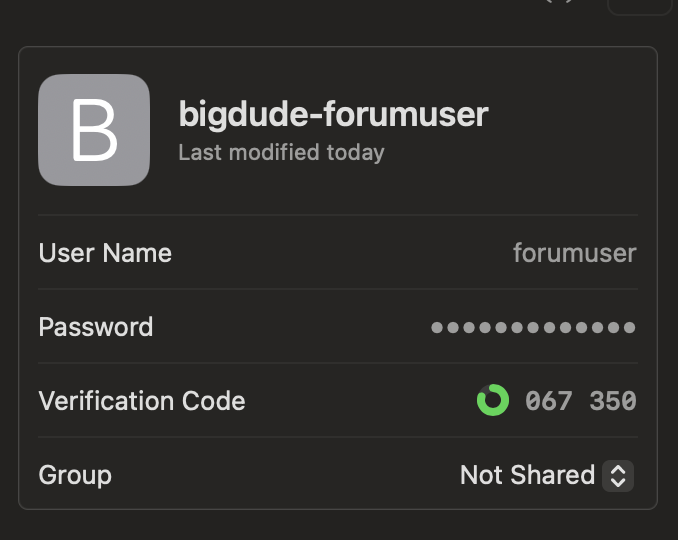Screen dimensions: 678x540
Task: Click the User Name field label
Action: click(105, 253)
